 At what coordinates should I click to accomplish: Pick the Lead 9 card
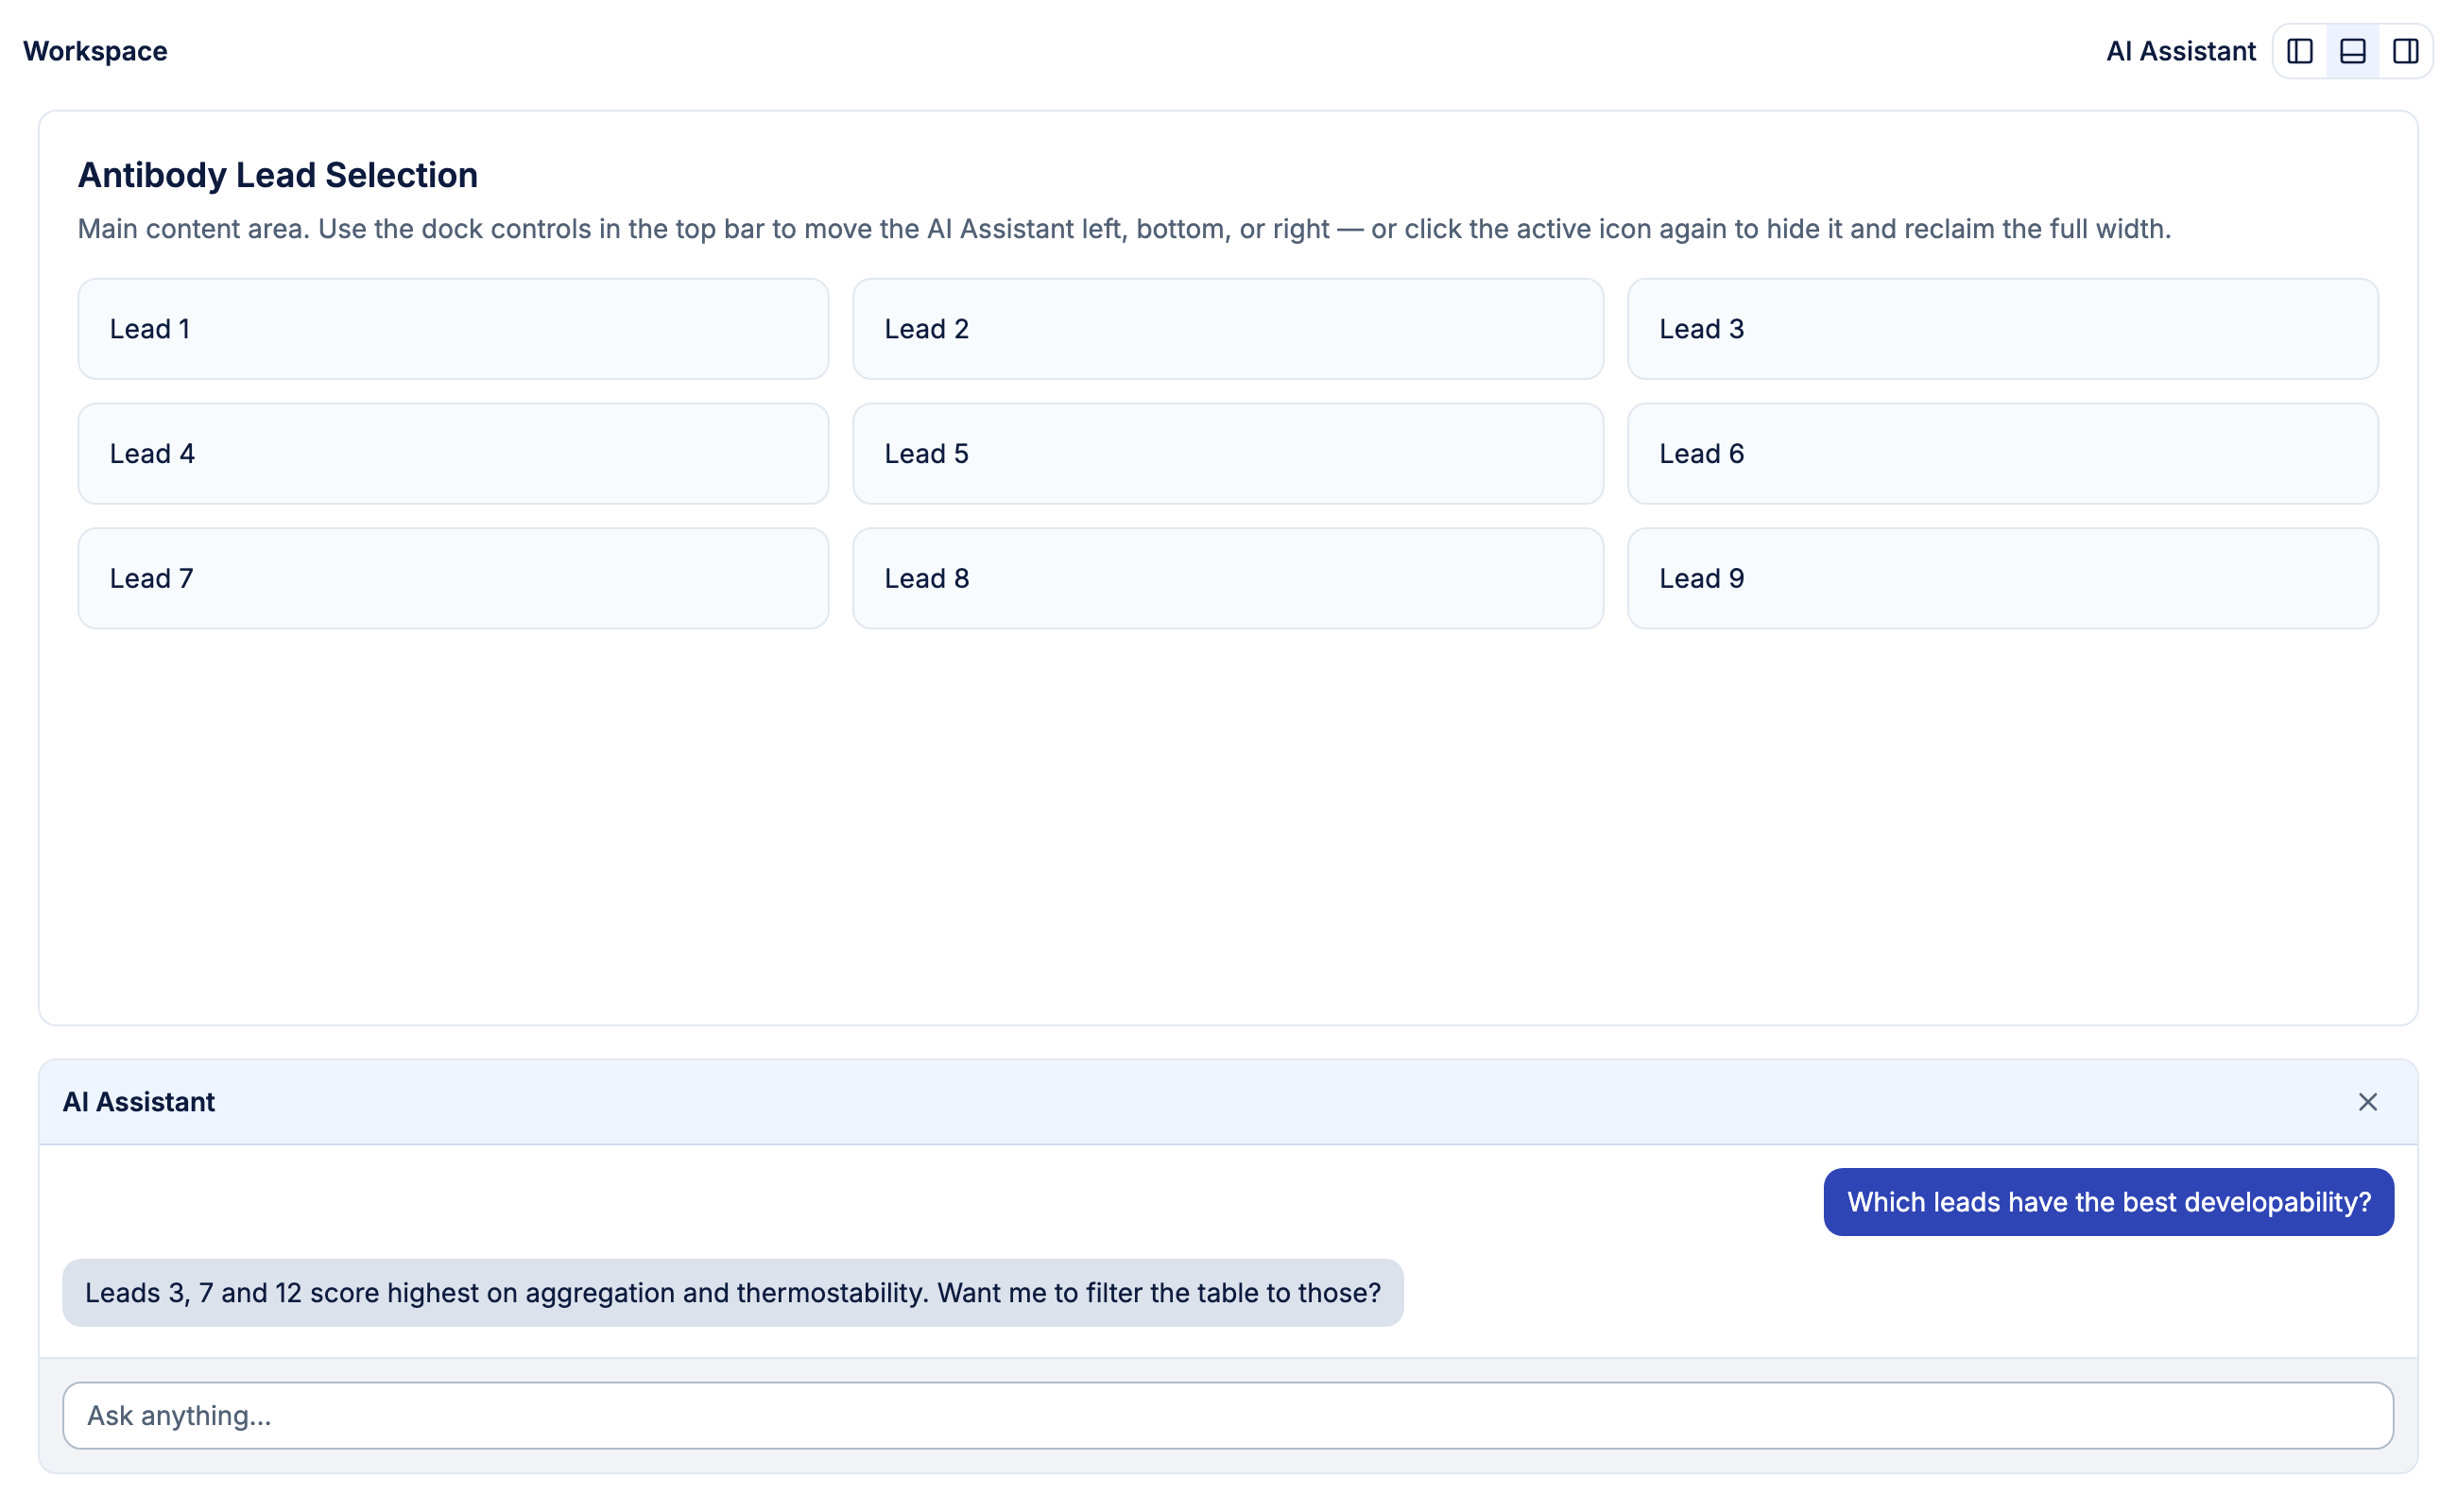pos(2003,579)
